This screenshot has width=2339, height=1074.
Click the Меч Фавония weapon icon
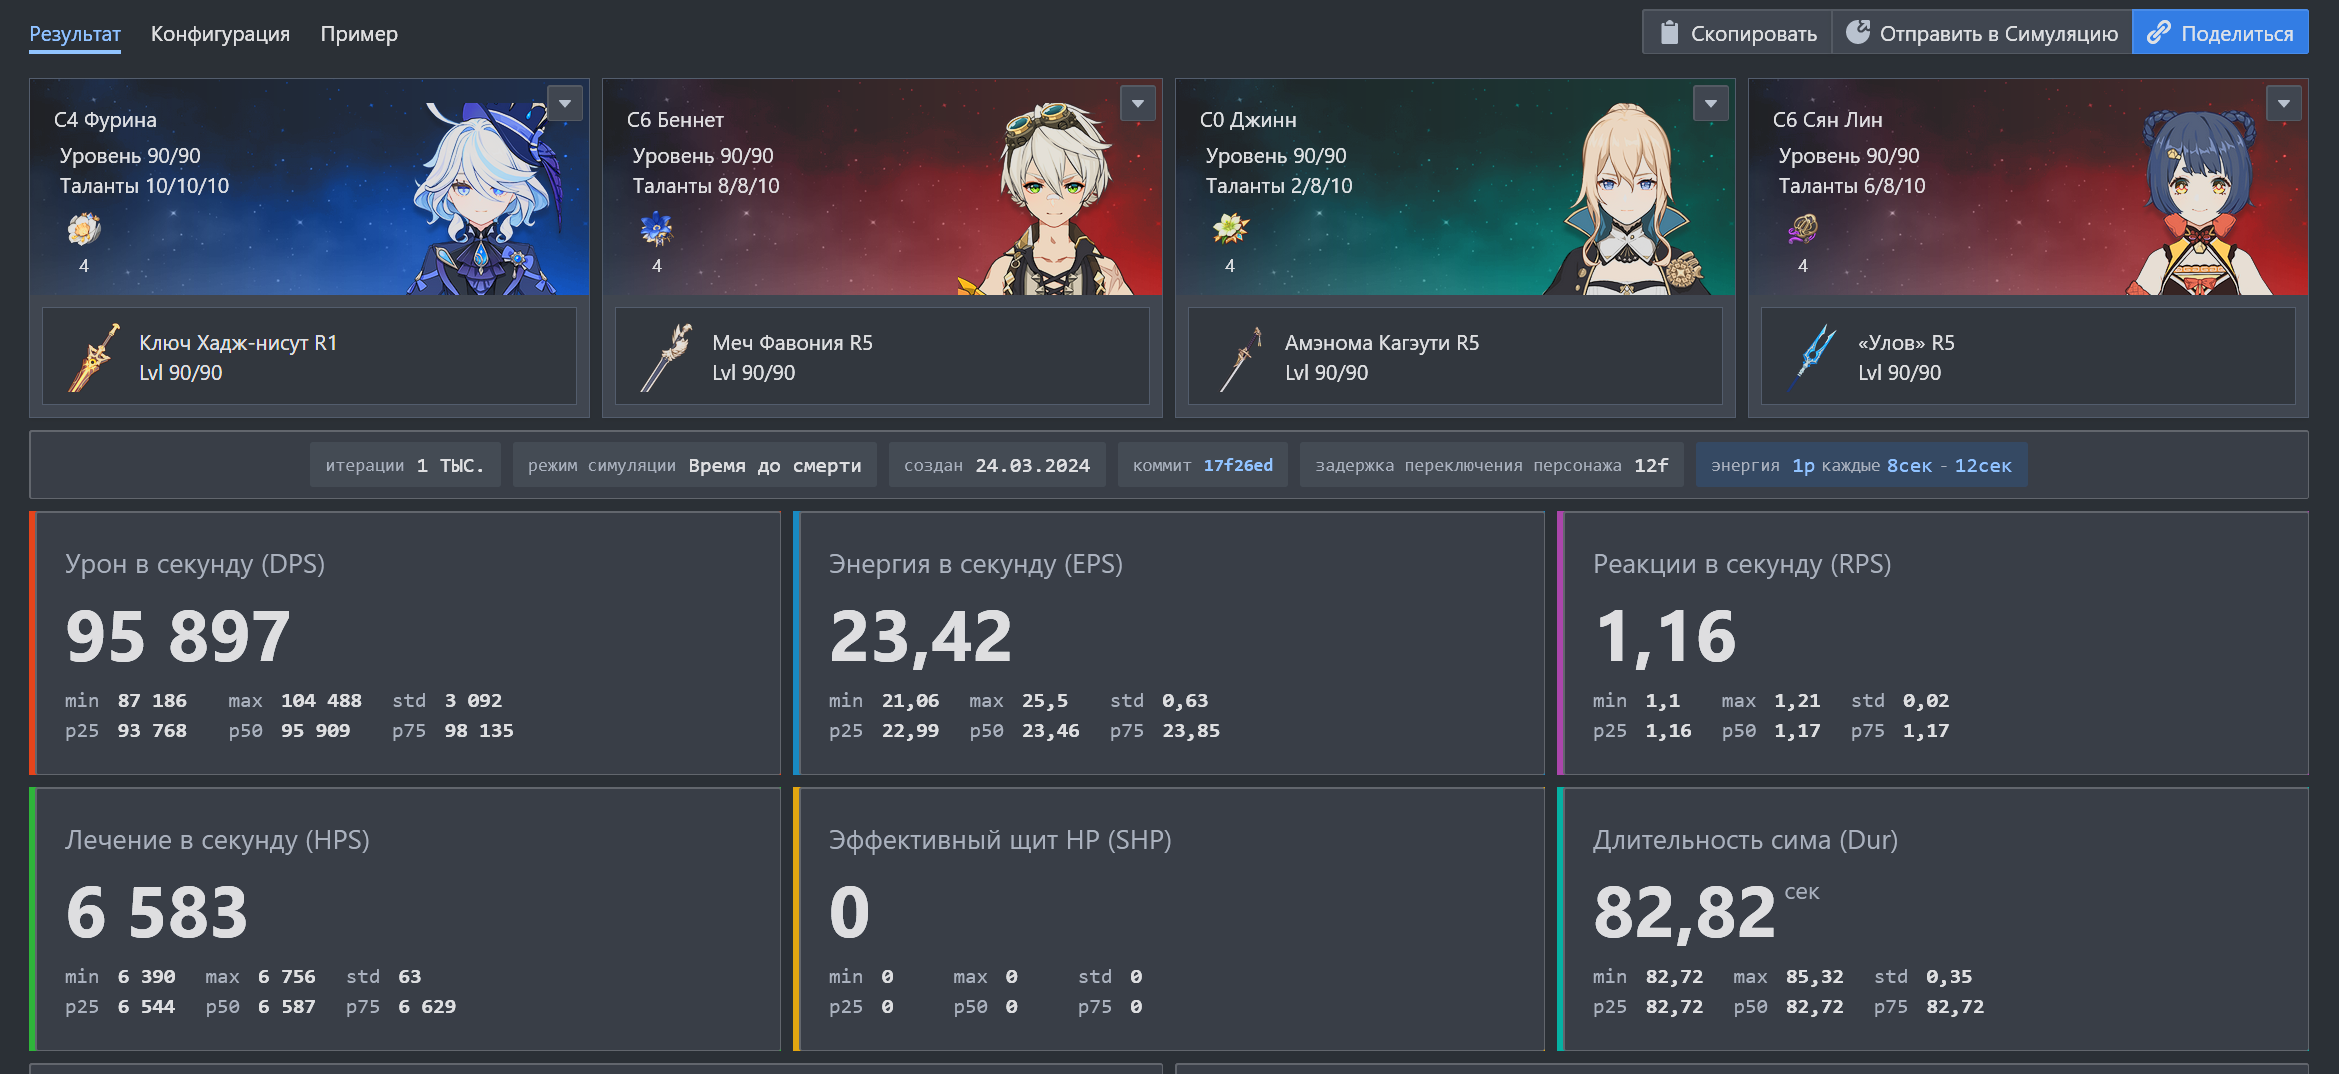[667, 357]
